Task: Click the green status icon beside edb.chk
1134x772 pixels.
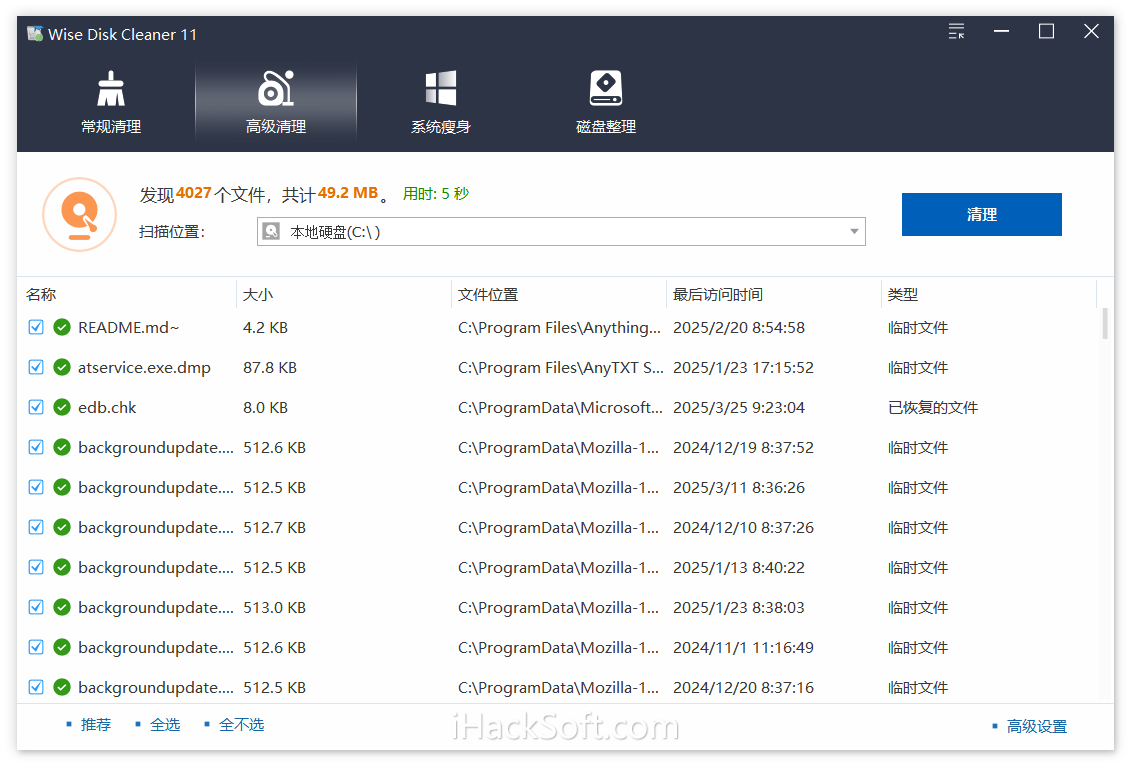Action: (62, 407)
